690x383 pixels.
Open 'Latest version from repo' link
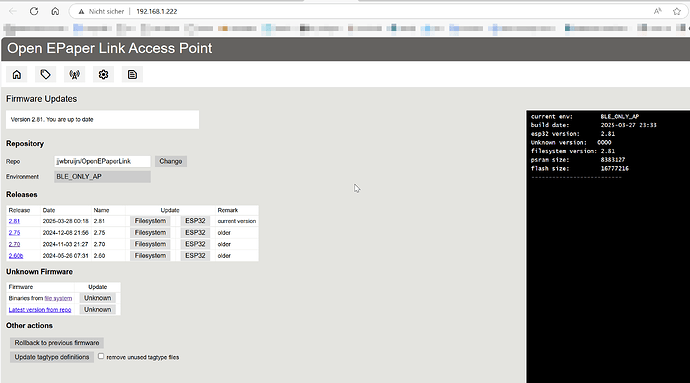click(x=40, y=309)
